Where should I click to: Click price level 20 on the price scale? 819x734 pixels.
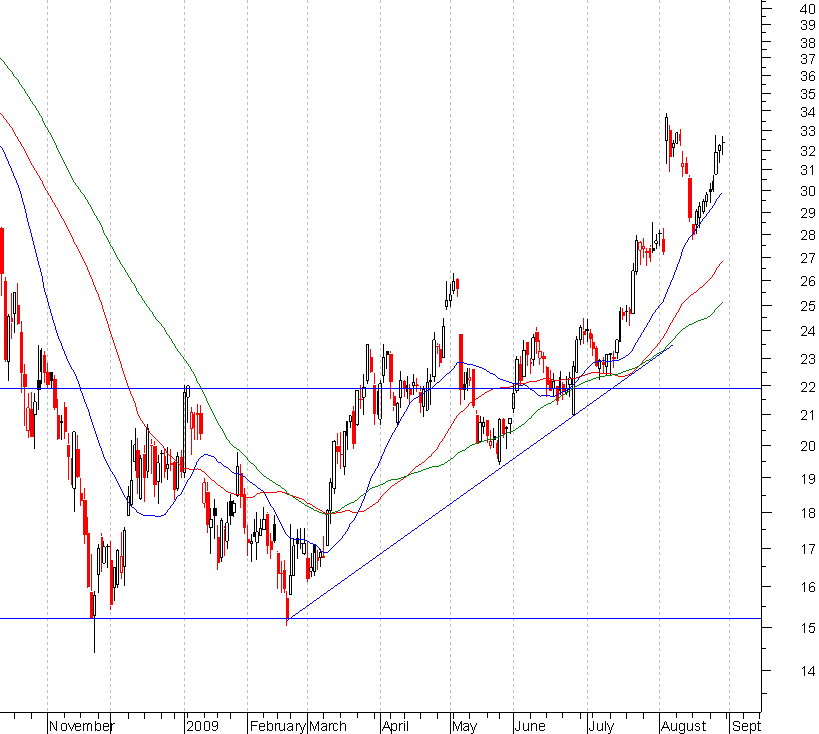(x=808, y=446)
